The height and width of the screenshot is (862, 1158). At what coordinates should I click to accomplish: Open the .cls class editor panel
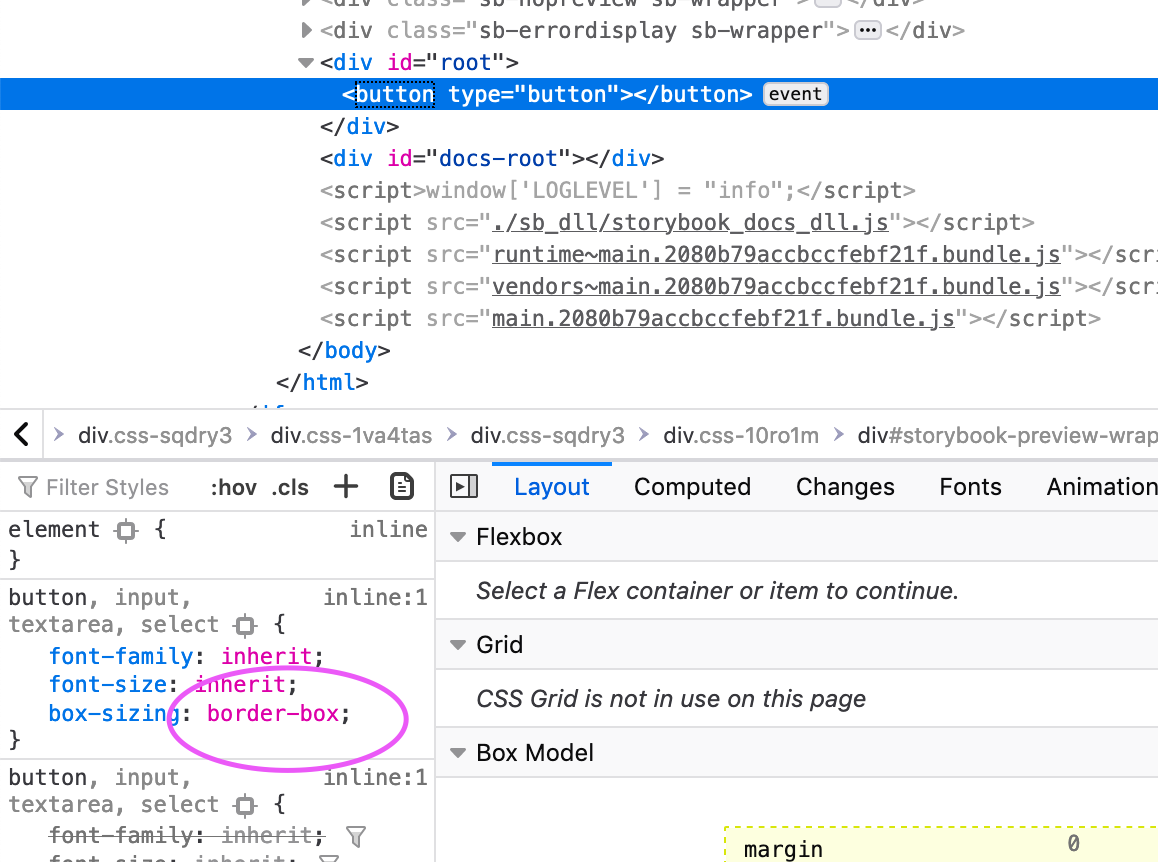coord(289,487)
